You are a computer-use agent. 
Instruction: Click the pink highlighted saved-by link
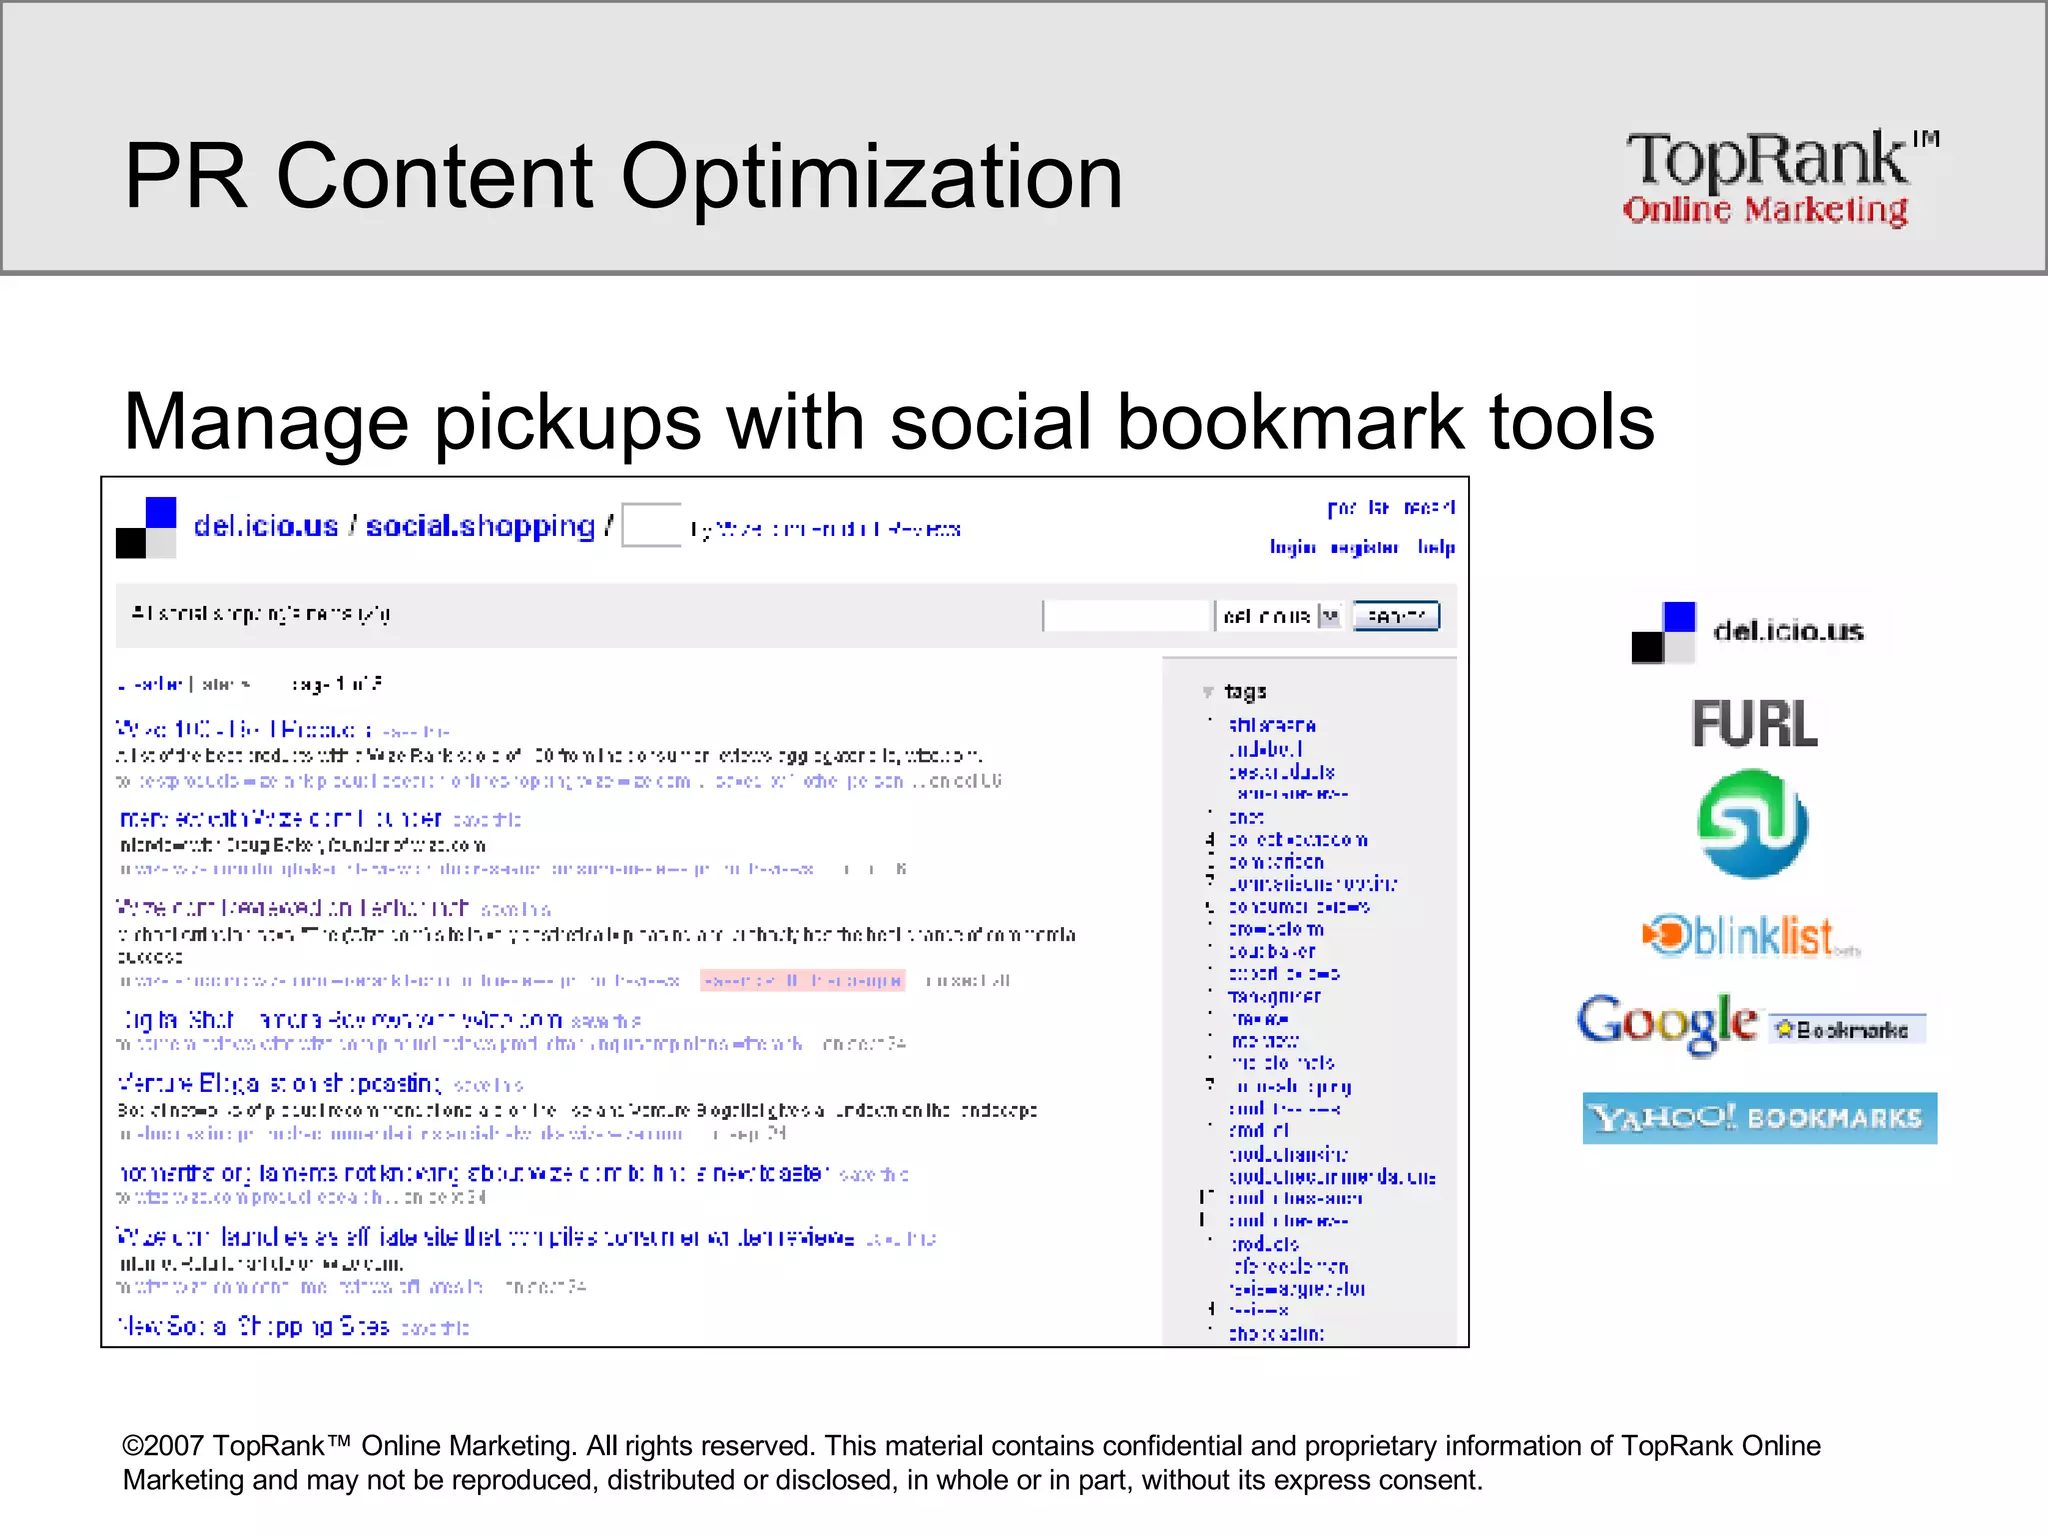coord(803,980)
